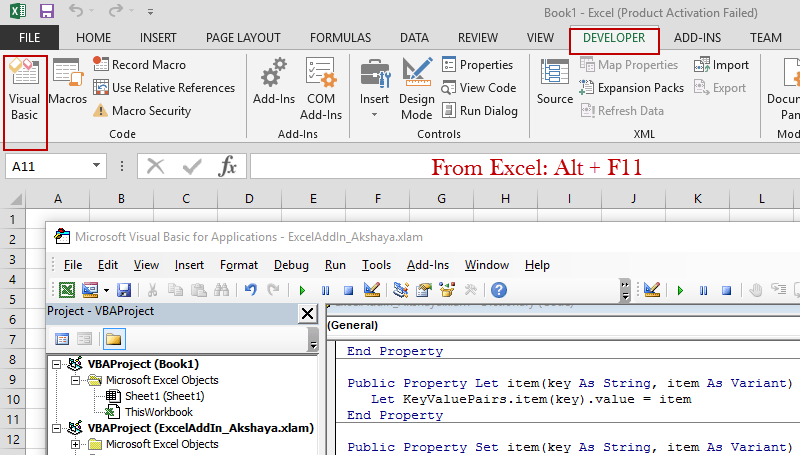Viewport: 800px width, 455px height.
Task: Click the Insert Function fx button
Action: 227,166
